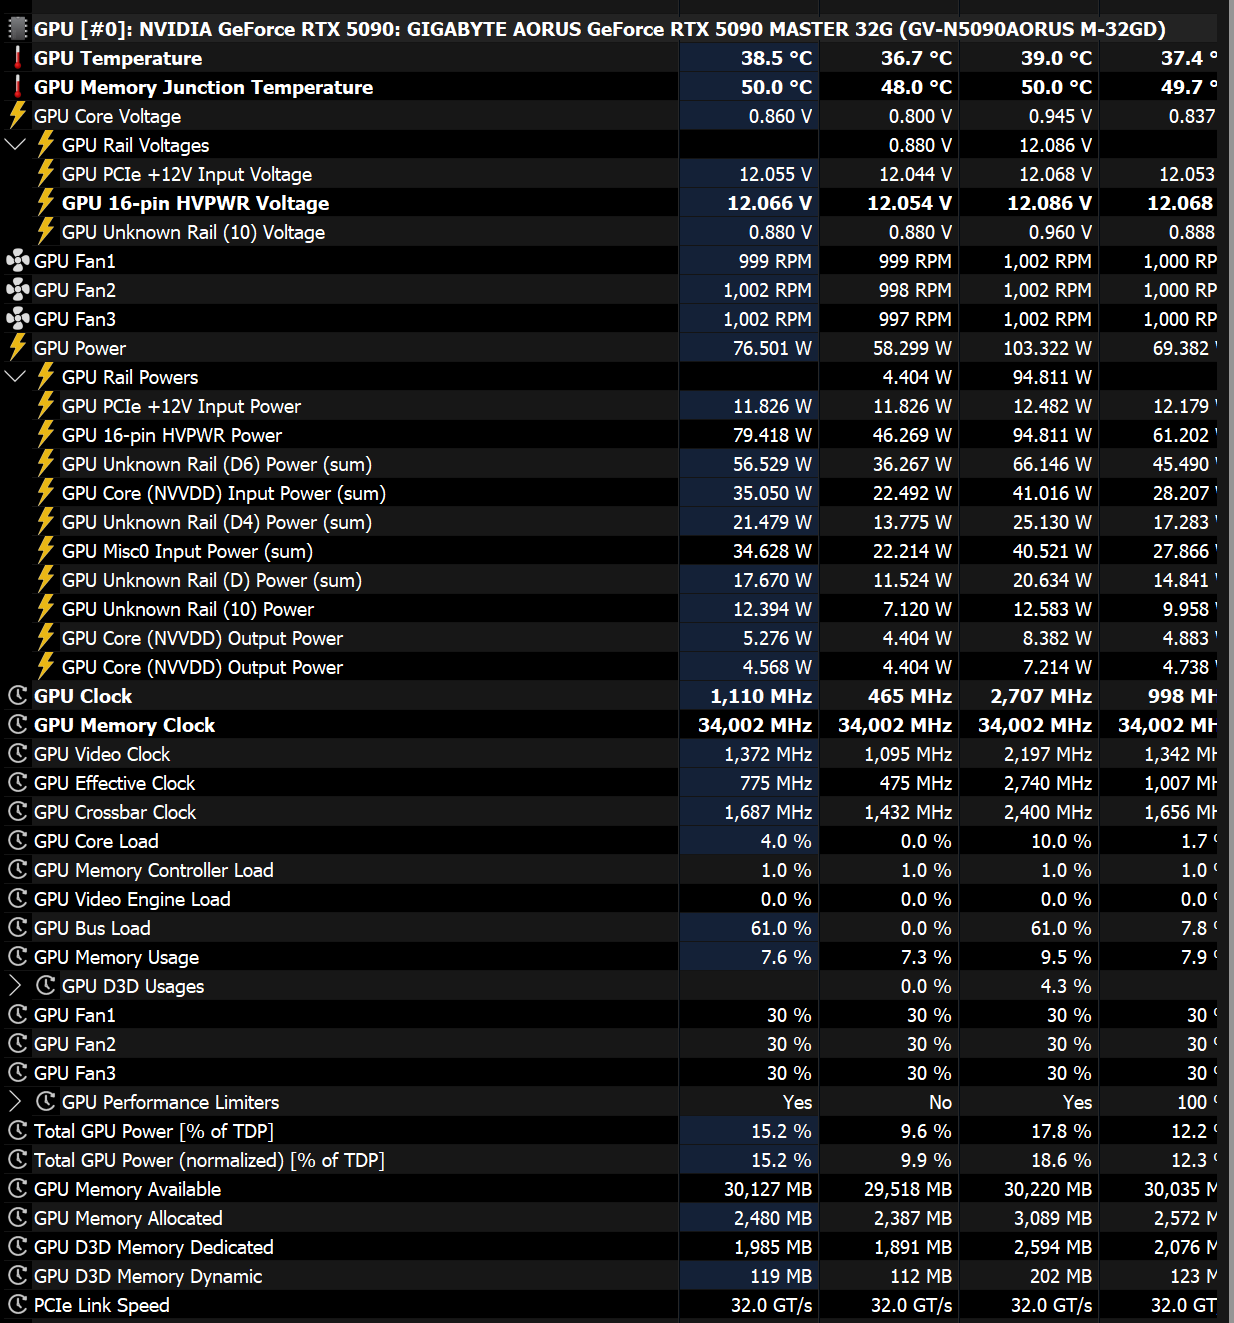Click the 2,707 MHz GPU Clock value
The image size is (1234, 1323).
1041,696
